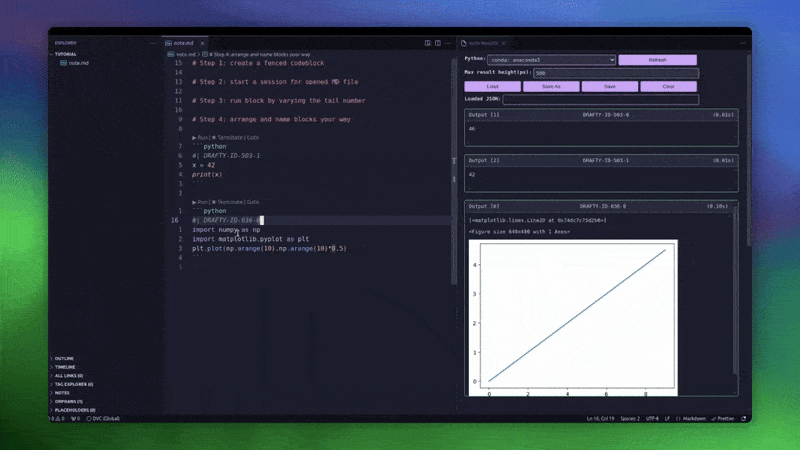Click the split editor icon
The width and height of the screenshot is (800, 450).
(x=438, y=43)
